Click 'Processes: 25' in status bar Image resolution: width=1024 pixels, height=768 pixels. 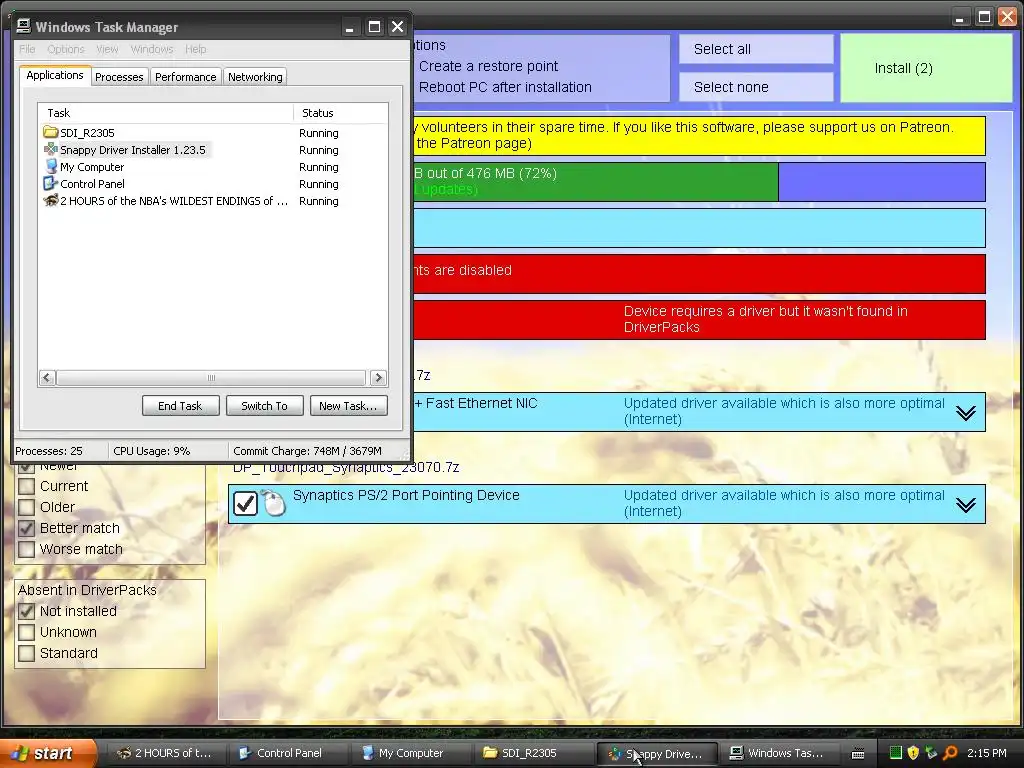click(x=49, y=451)
